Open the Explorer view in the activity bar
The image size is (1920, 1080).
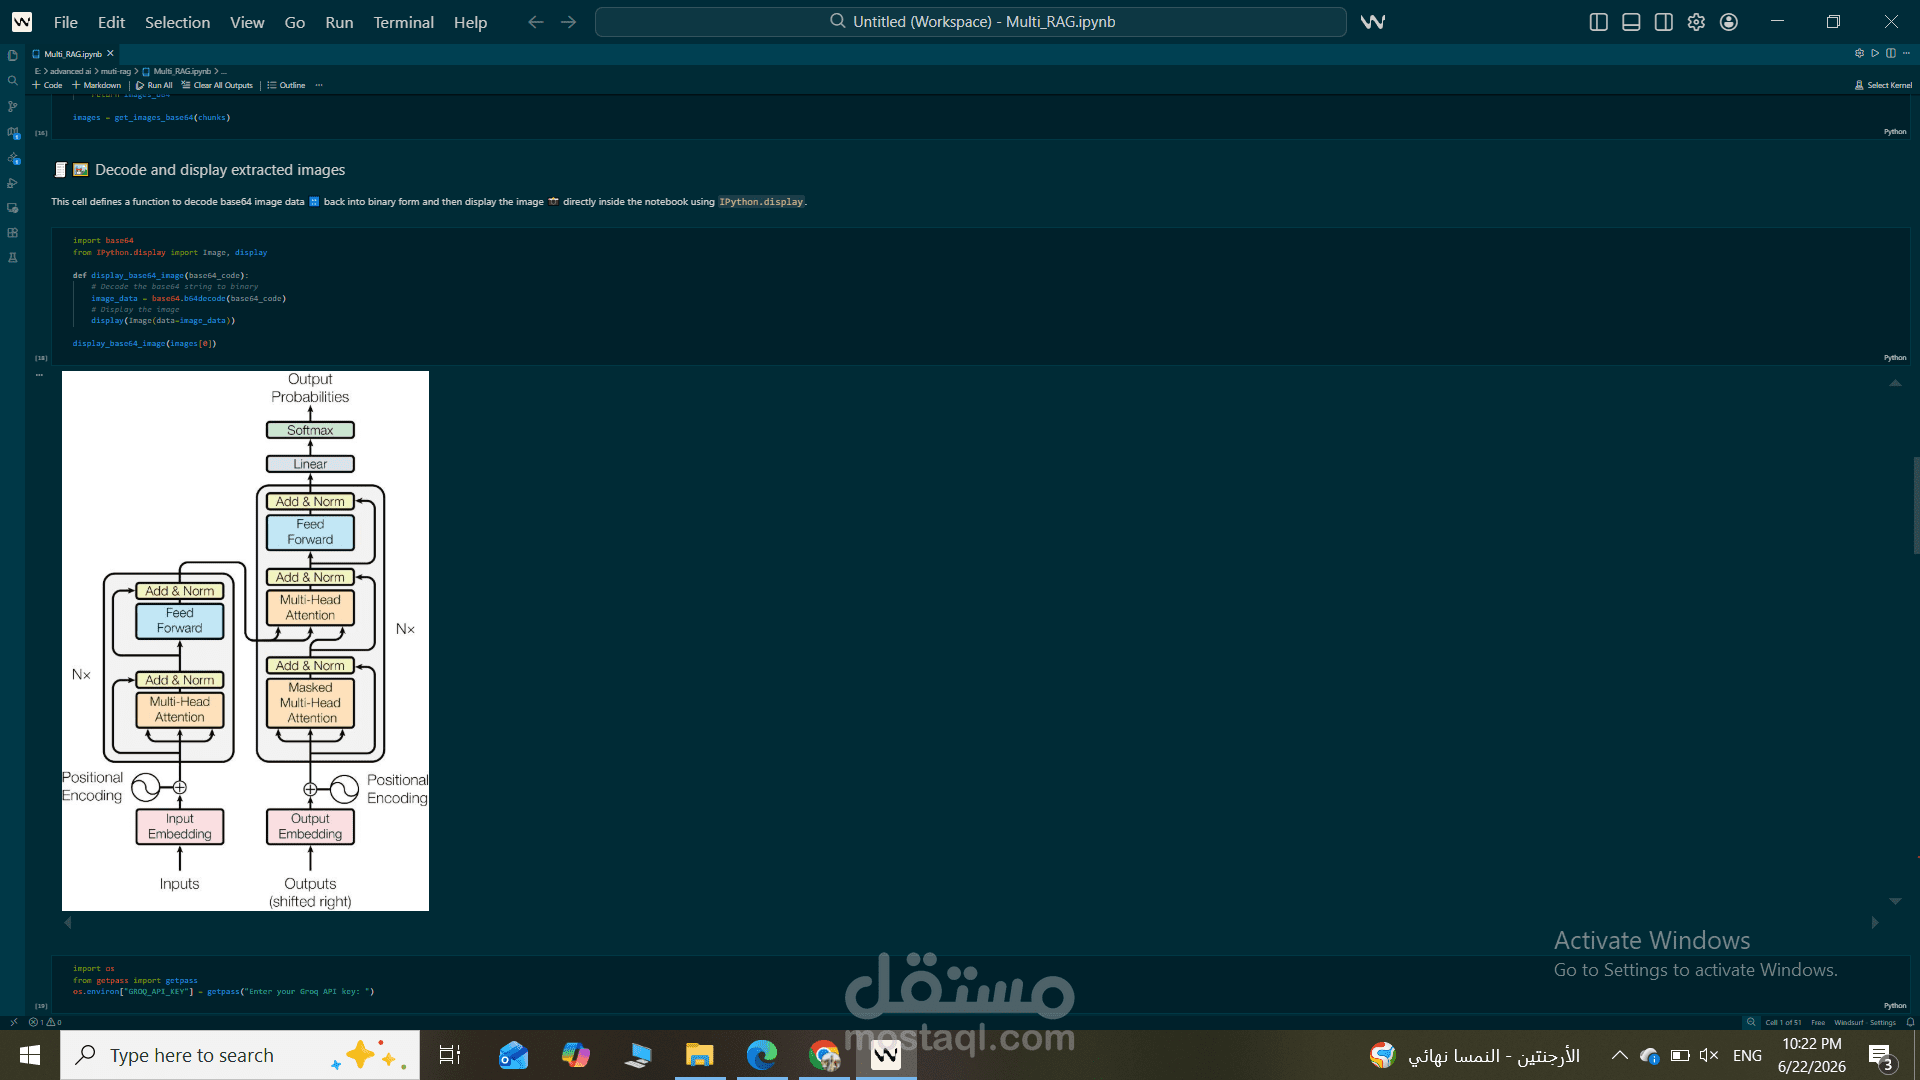[13, 56]
